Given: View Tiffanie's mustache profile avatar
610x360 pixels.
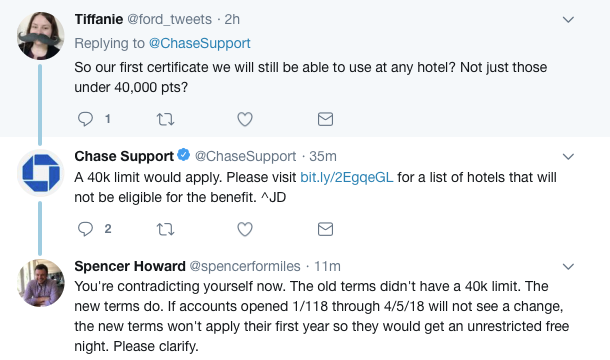Looking at the screenshot, I should [40, 36].
